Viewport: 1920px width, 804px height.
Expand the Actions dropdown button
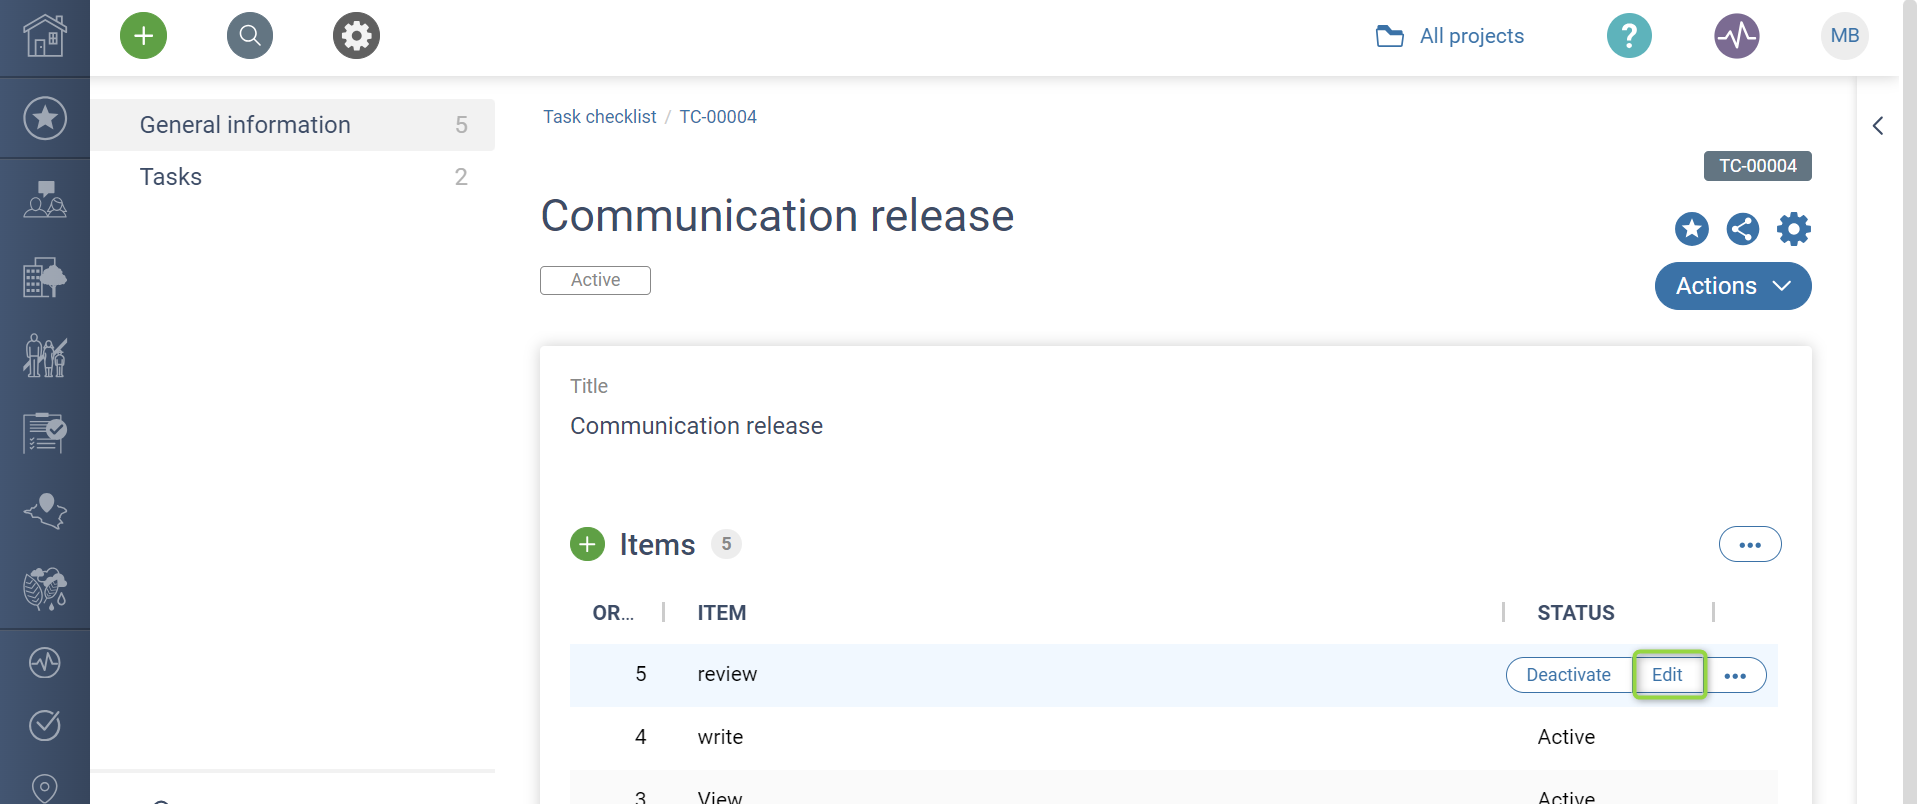pos(1733,286)
